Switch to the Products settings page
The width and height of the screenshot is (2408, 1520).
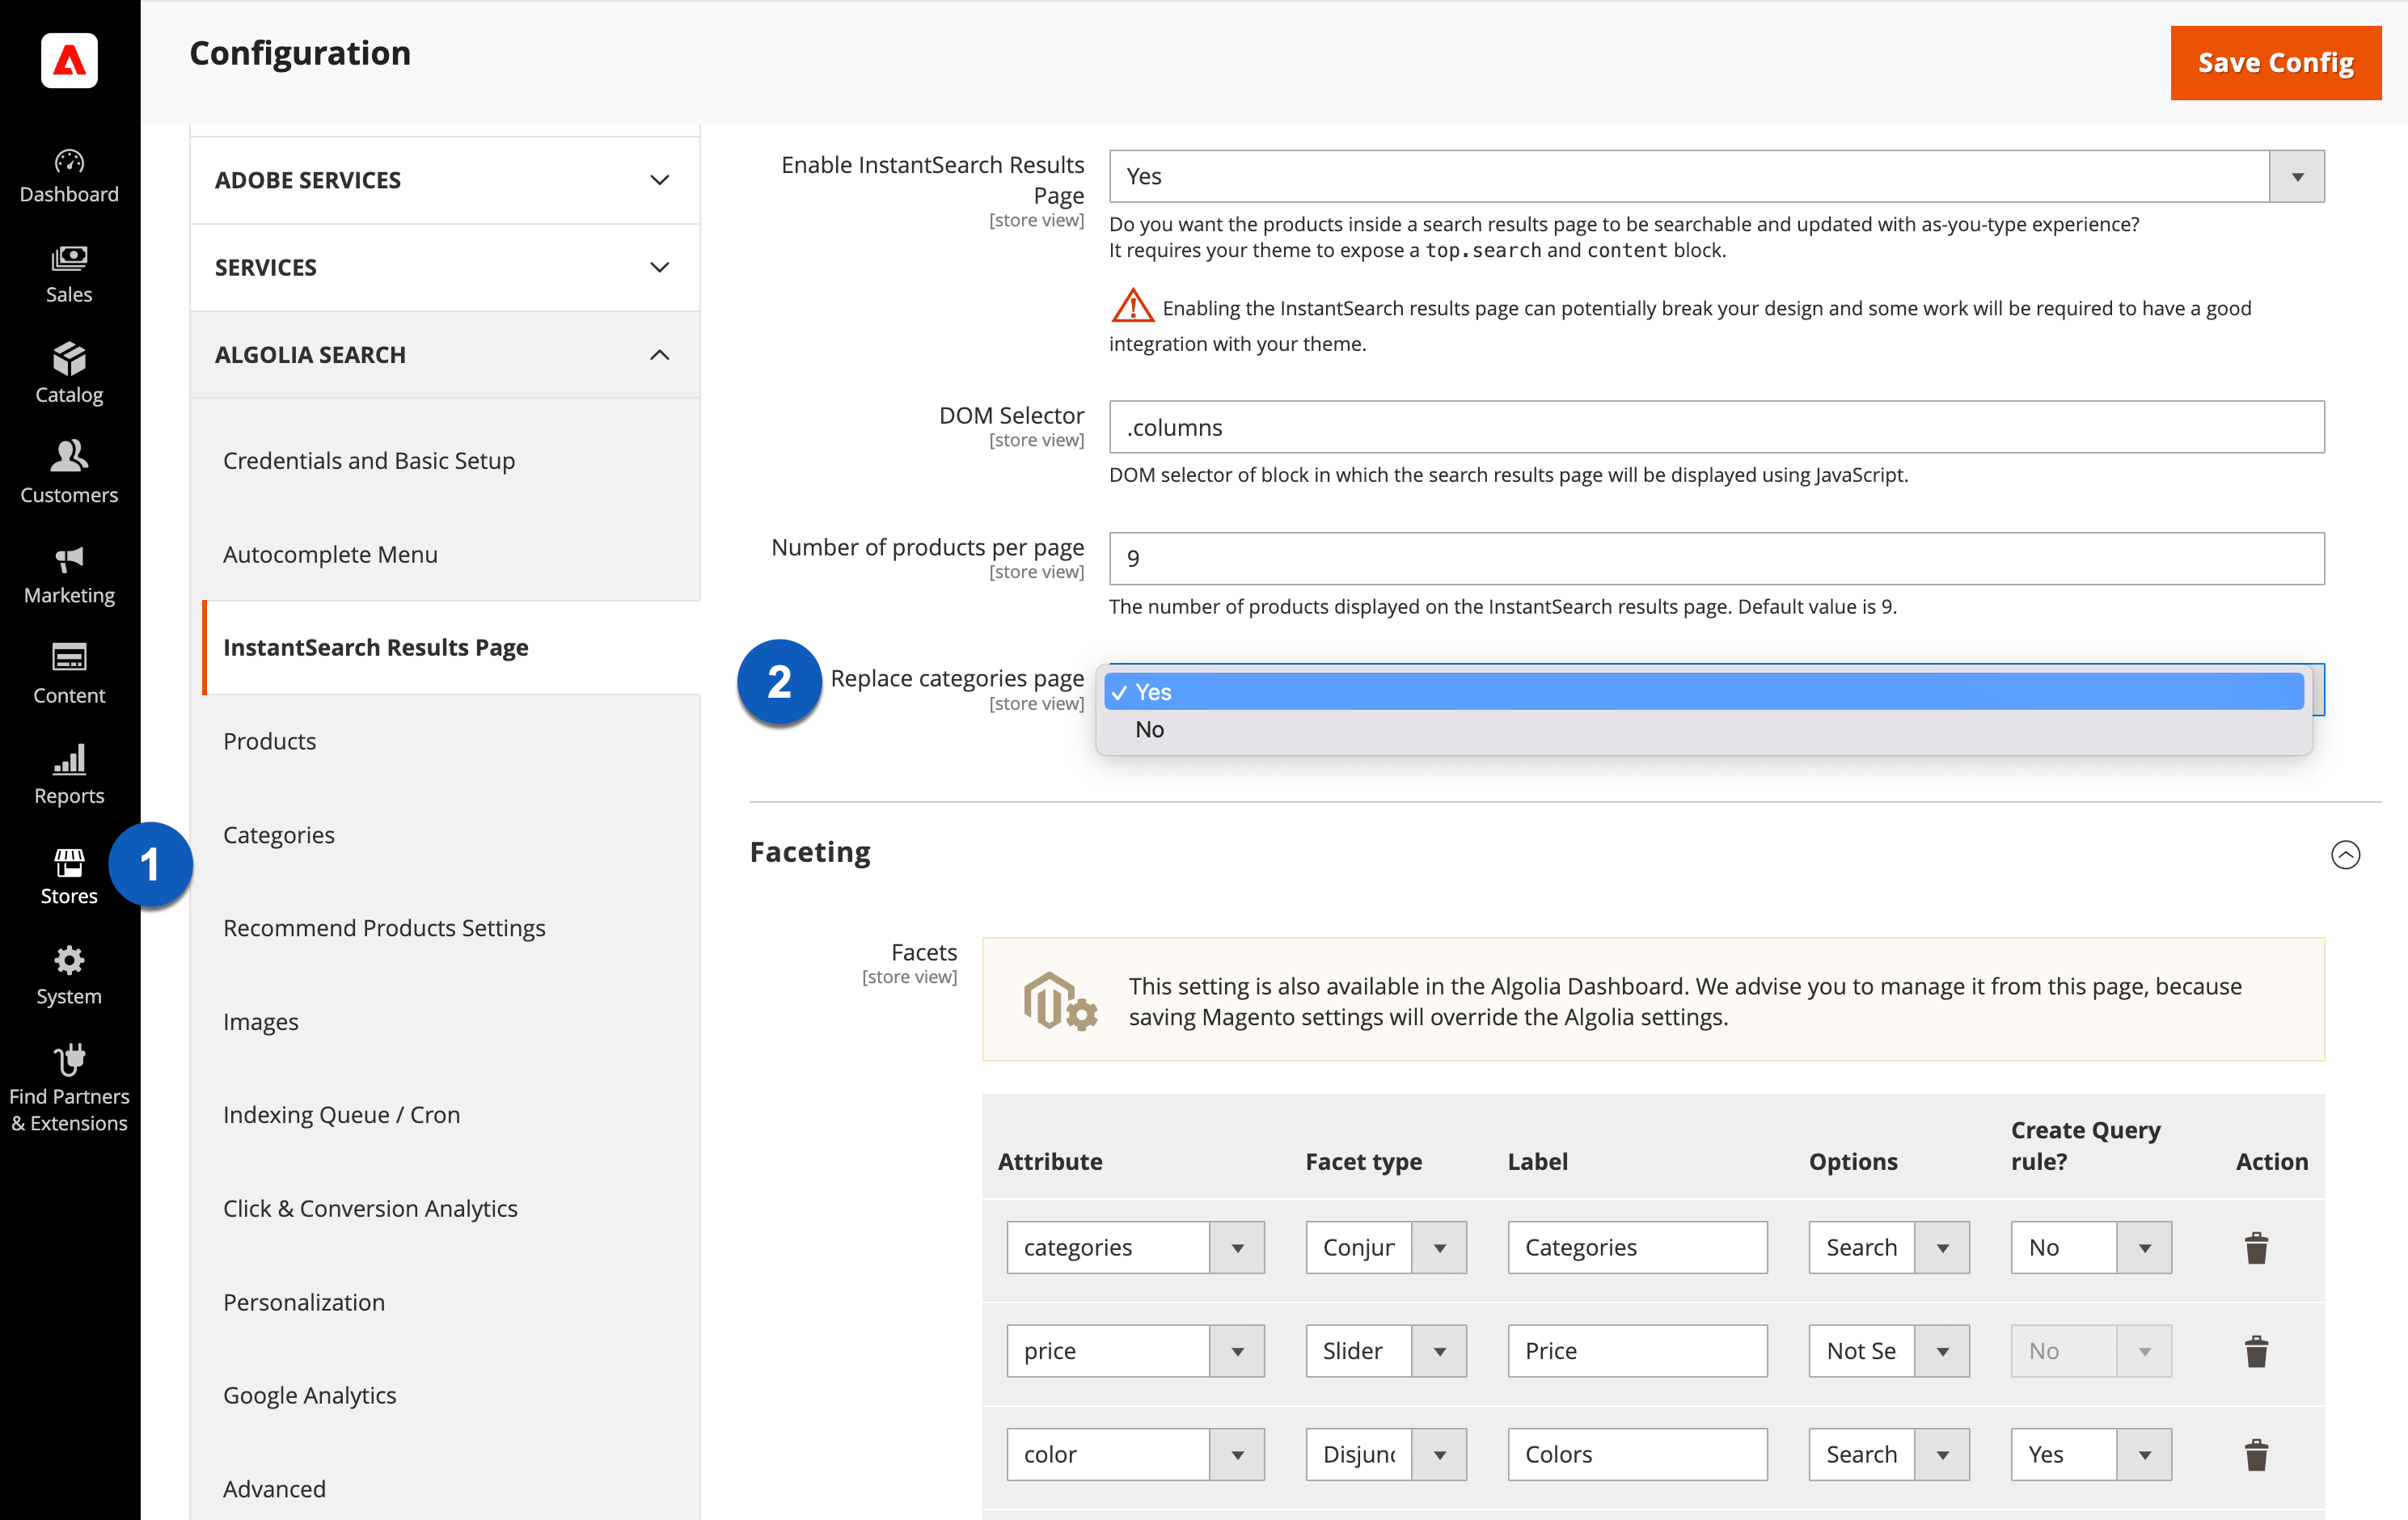[x=269, y=741]
